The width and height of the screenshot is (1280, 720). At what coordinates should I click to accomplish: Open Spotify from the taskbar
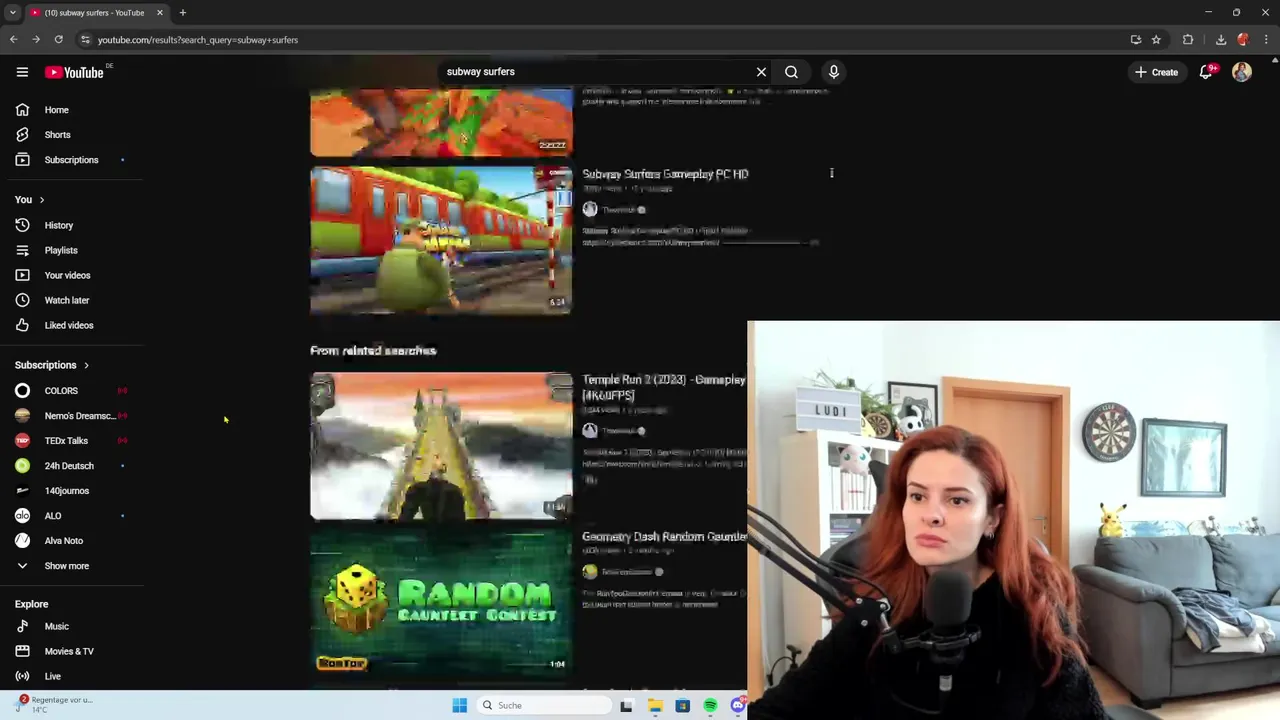[x=710, y=705]
